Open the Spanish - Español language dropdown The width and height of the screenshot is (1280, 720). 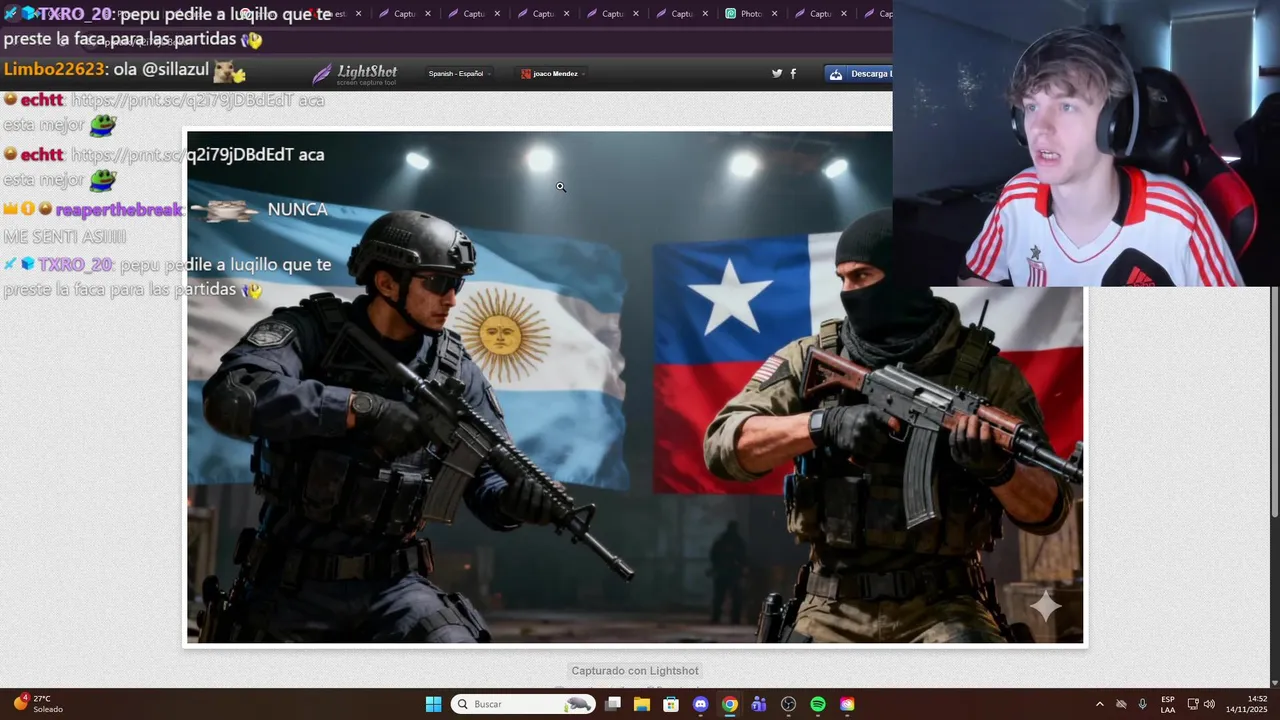tap(459, 74)
